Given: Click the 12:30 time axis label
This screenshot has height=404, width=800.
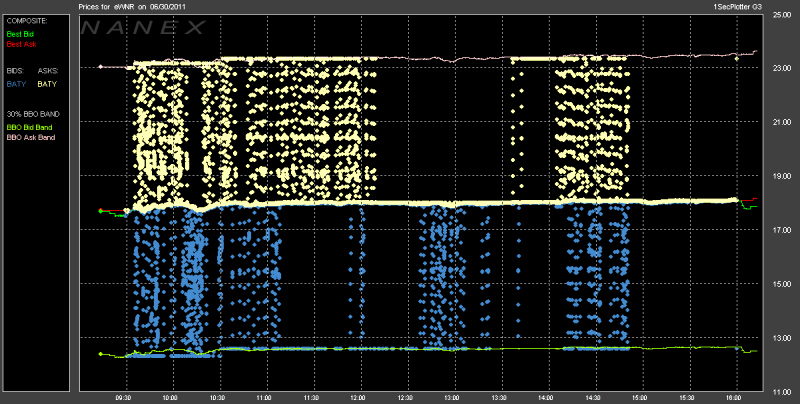Looking at the screenshot, I should click(x=406, y=397).
